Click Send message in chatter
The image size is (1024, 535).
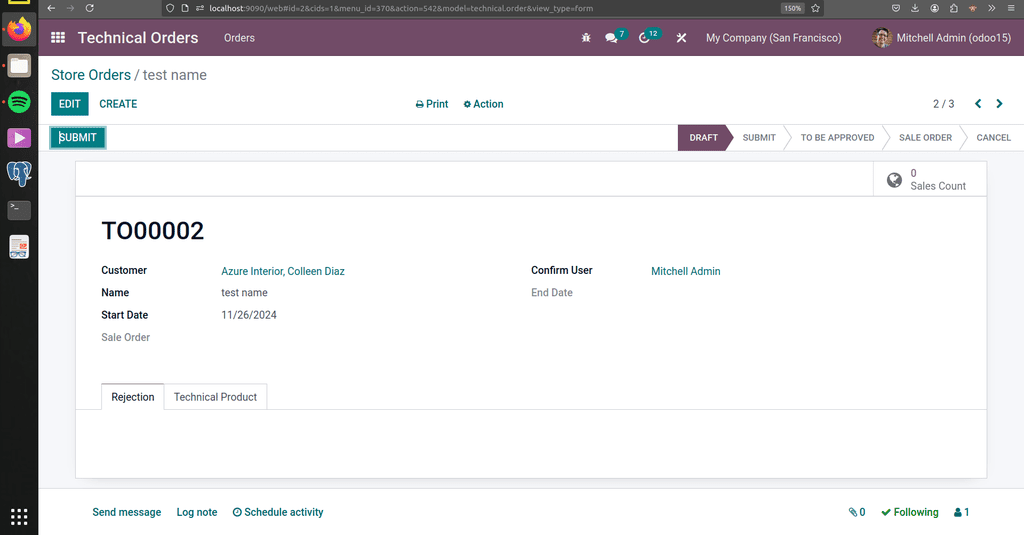[x=127, y=512]
